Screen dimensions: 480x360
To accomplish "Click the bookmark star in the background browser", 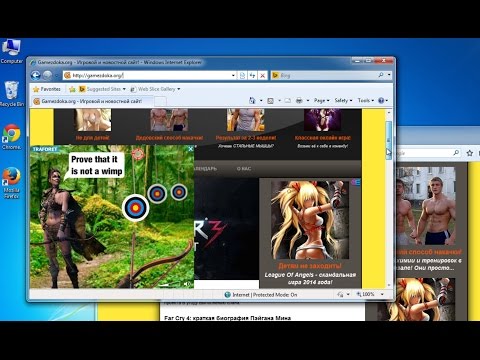I will [470, 153].
